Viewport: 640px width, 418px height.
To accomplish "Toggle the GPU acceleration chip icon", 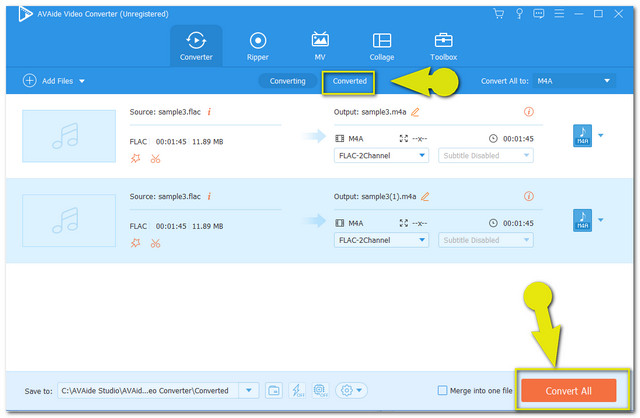I will click(x=320, y=391).
